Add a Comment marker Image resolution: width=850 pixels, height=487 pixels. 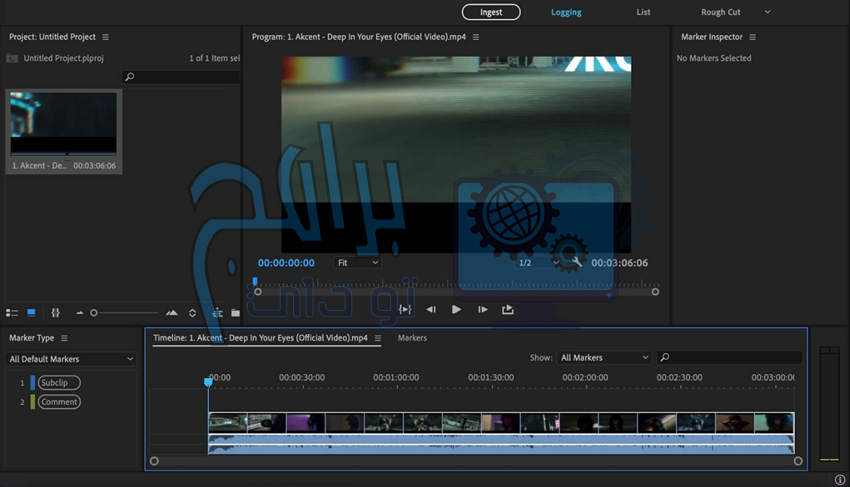point(59,402)
